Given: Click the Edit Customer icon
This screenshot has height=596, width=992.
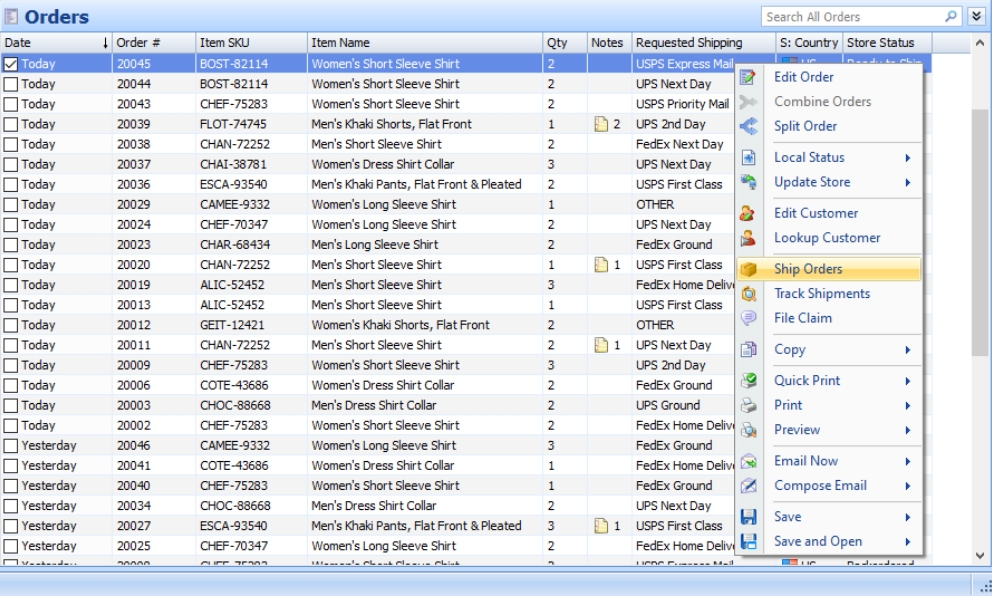Looking at the screenshot, I should point(748,213).
